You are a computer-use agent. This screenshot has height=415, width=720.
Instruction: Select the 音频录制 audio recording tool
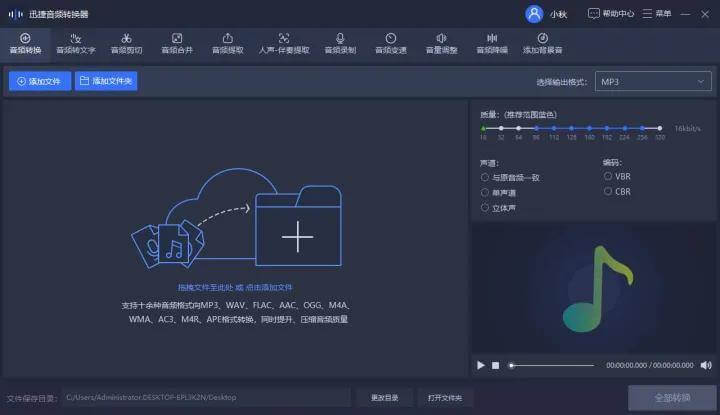tap(340, 44)
